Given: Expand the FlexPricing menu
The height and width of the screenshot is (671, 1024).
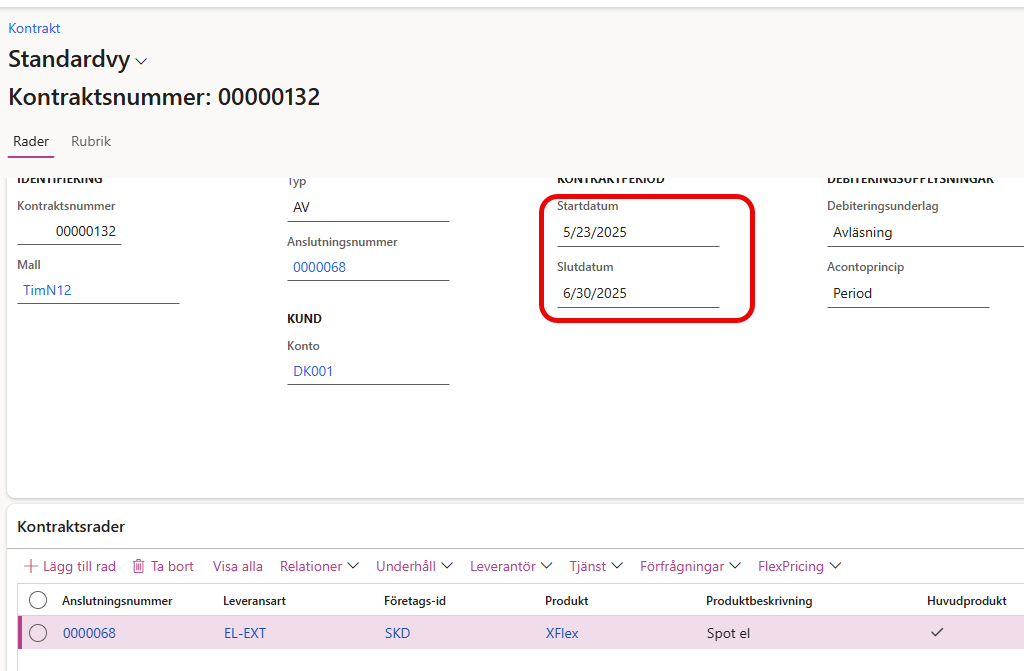Looking at the screenshot, I should coord(799,566).
